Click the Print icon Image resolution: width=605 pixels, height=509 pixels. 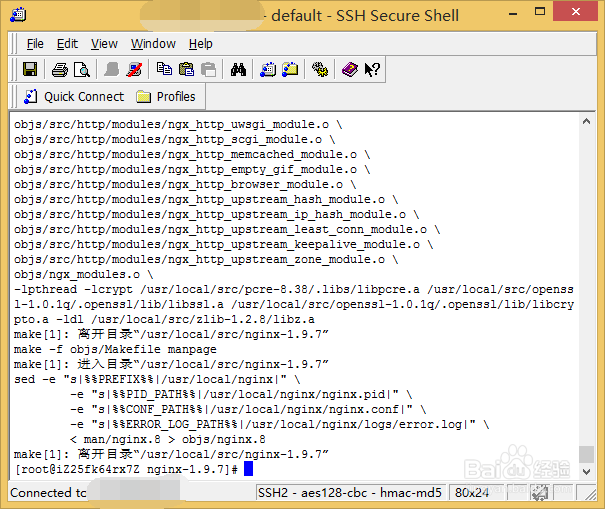pyautogui.click(x=60, y=70)
